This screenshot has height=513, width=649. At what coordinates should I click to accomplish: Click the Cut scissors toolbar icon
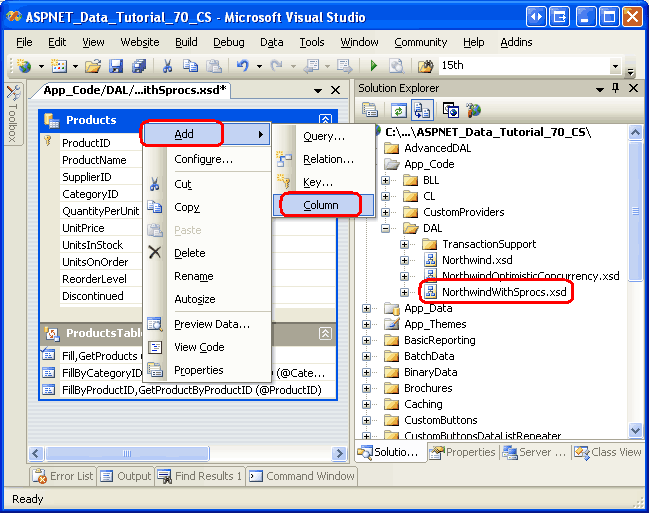point(167,66)
